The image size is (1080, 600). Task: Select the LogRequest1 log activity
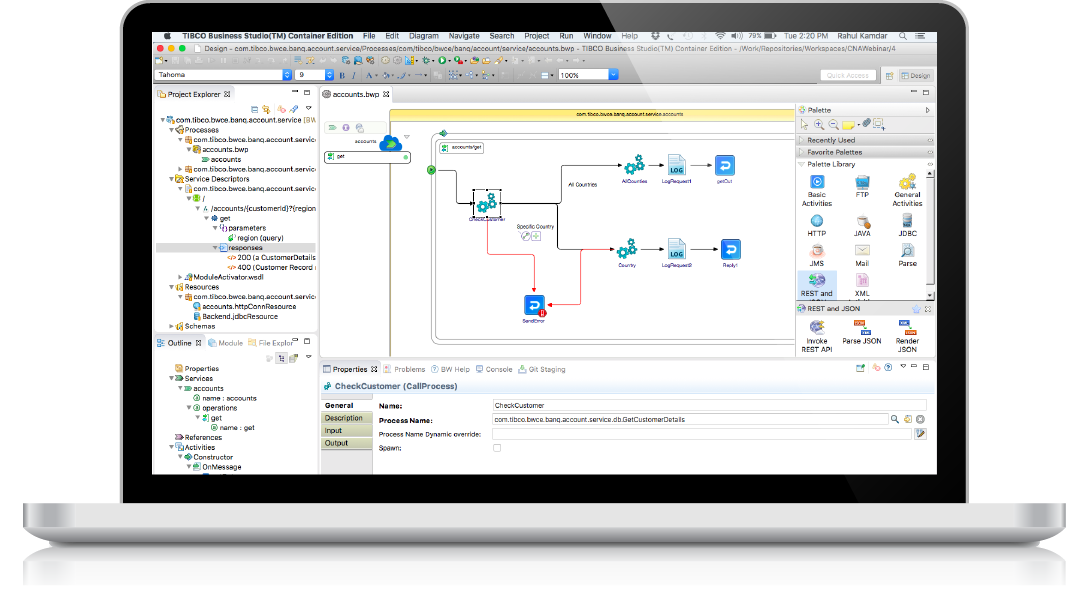pyautogui.click(x=676, y=165)
